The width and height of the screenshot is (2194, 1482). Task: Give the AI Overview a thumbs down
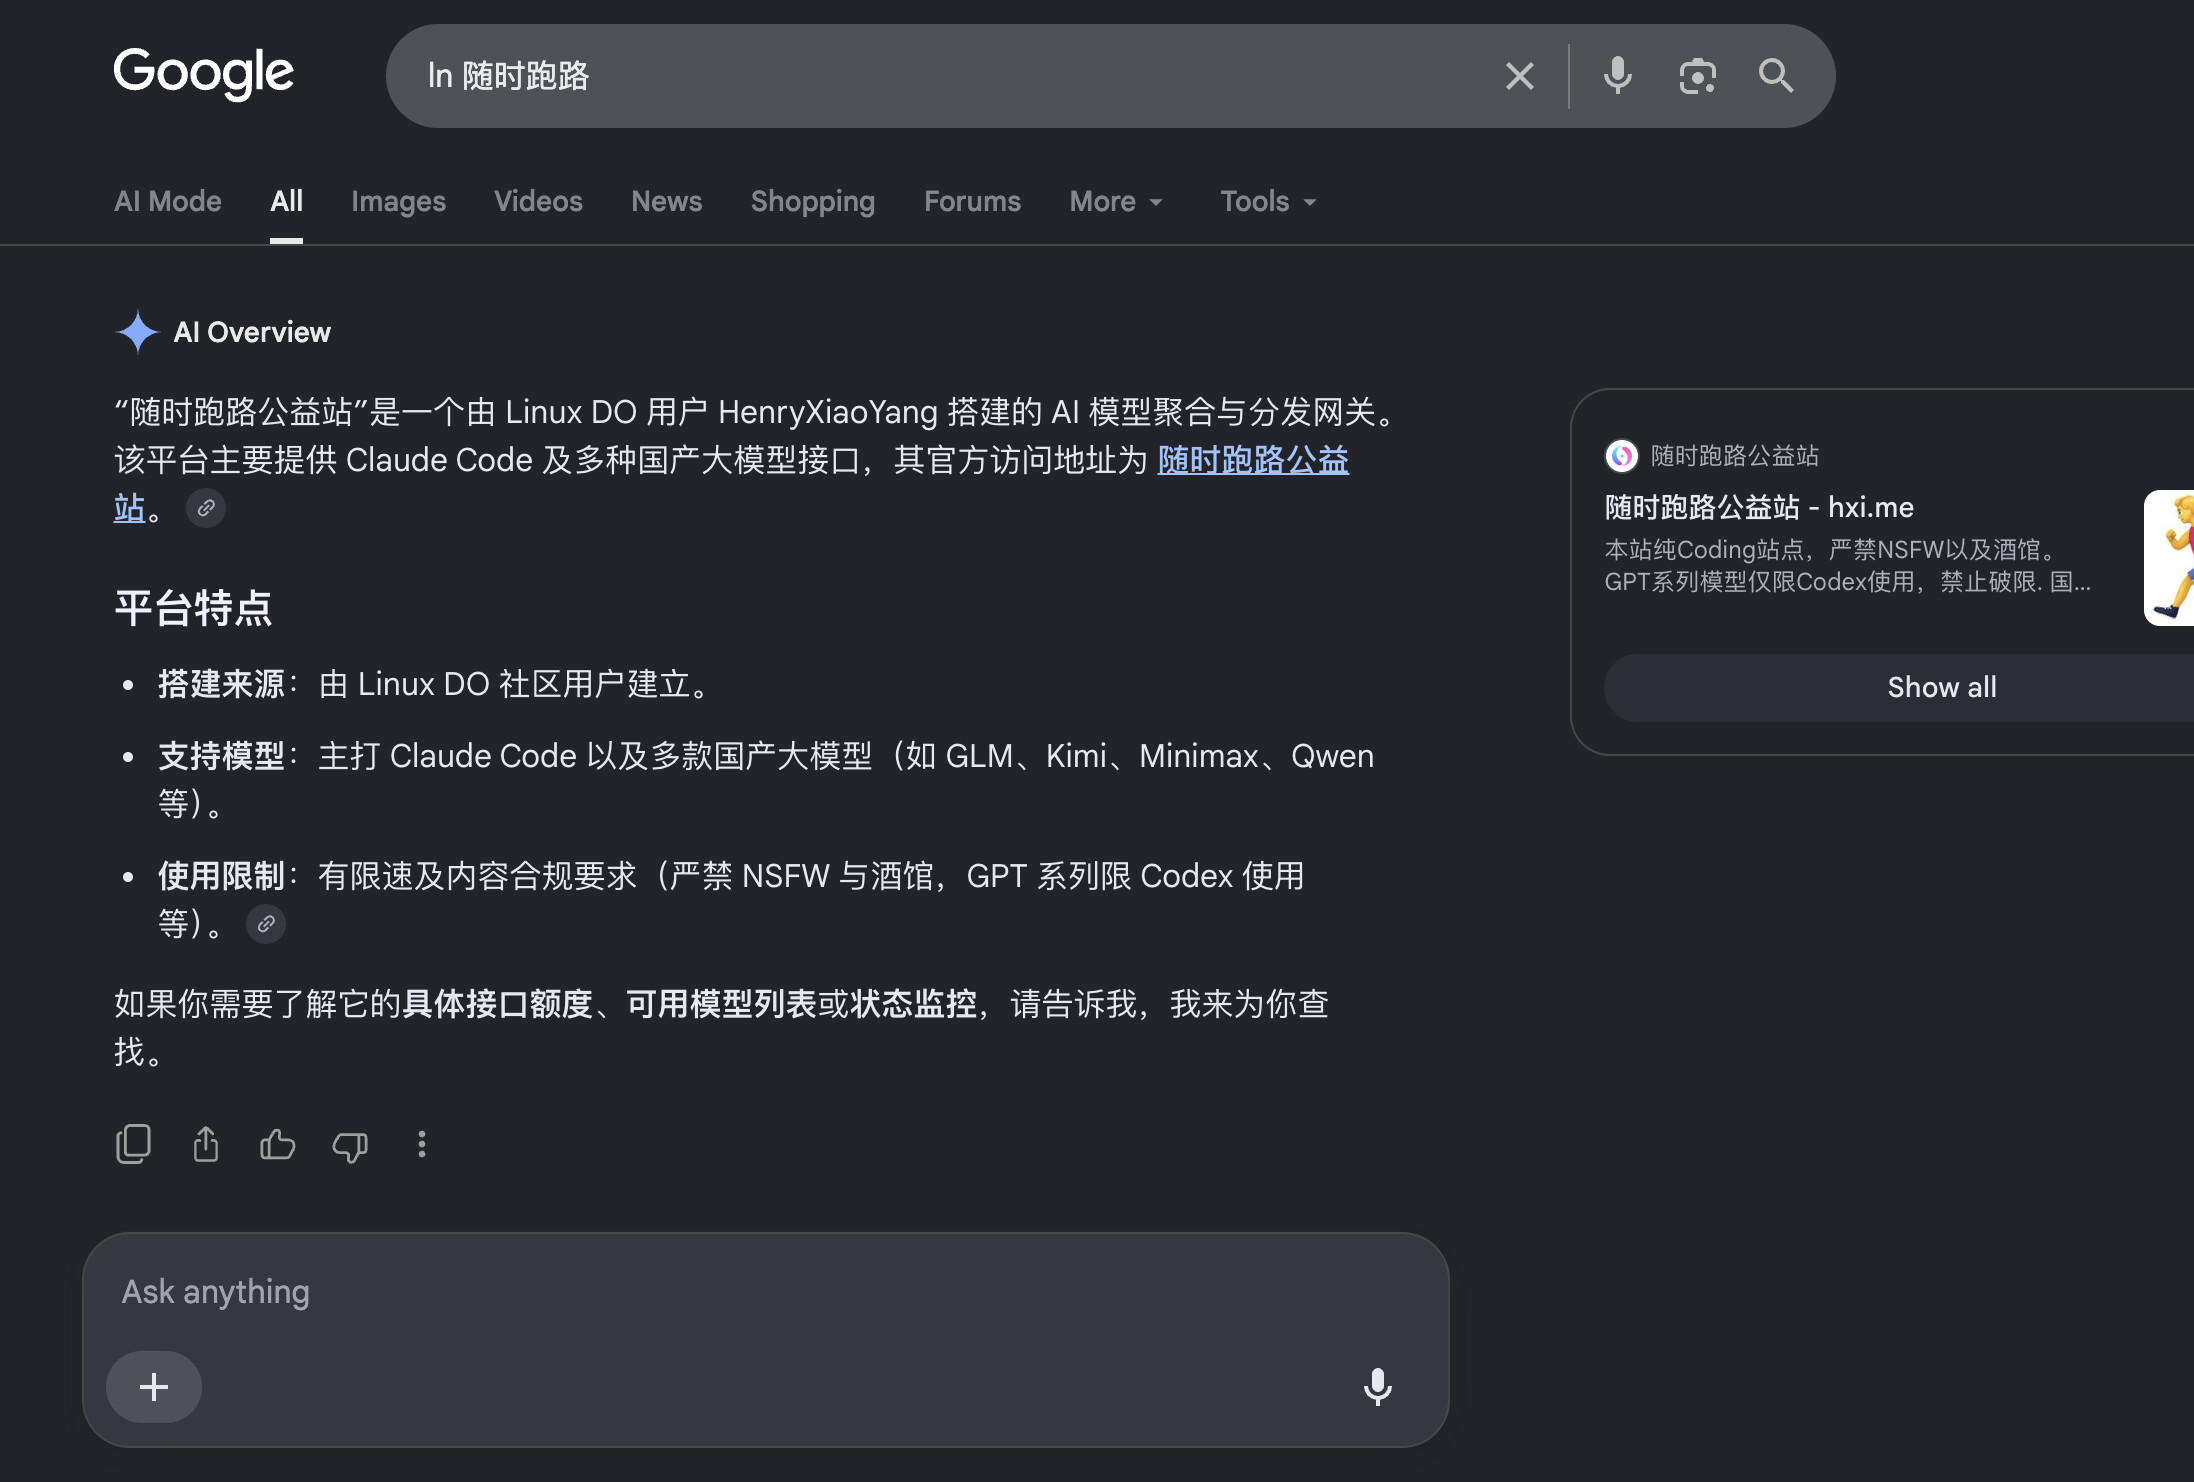(350, 1145)
